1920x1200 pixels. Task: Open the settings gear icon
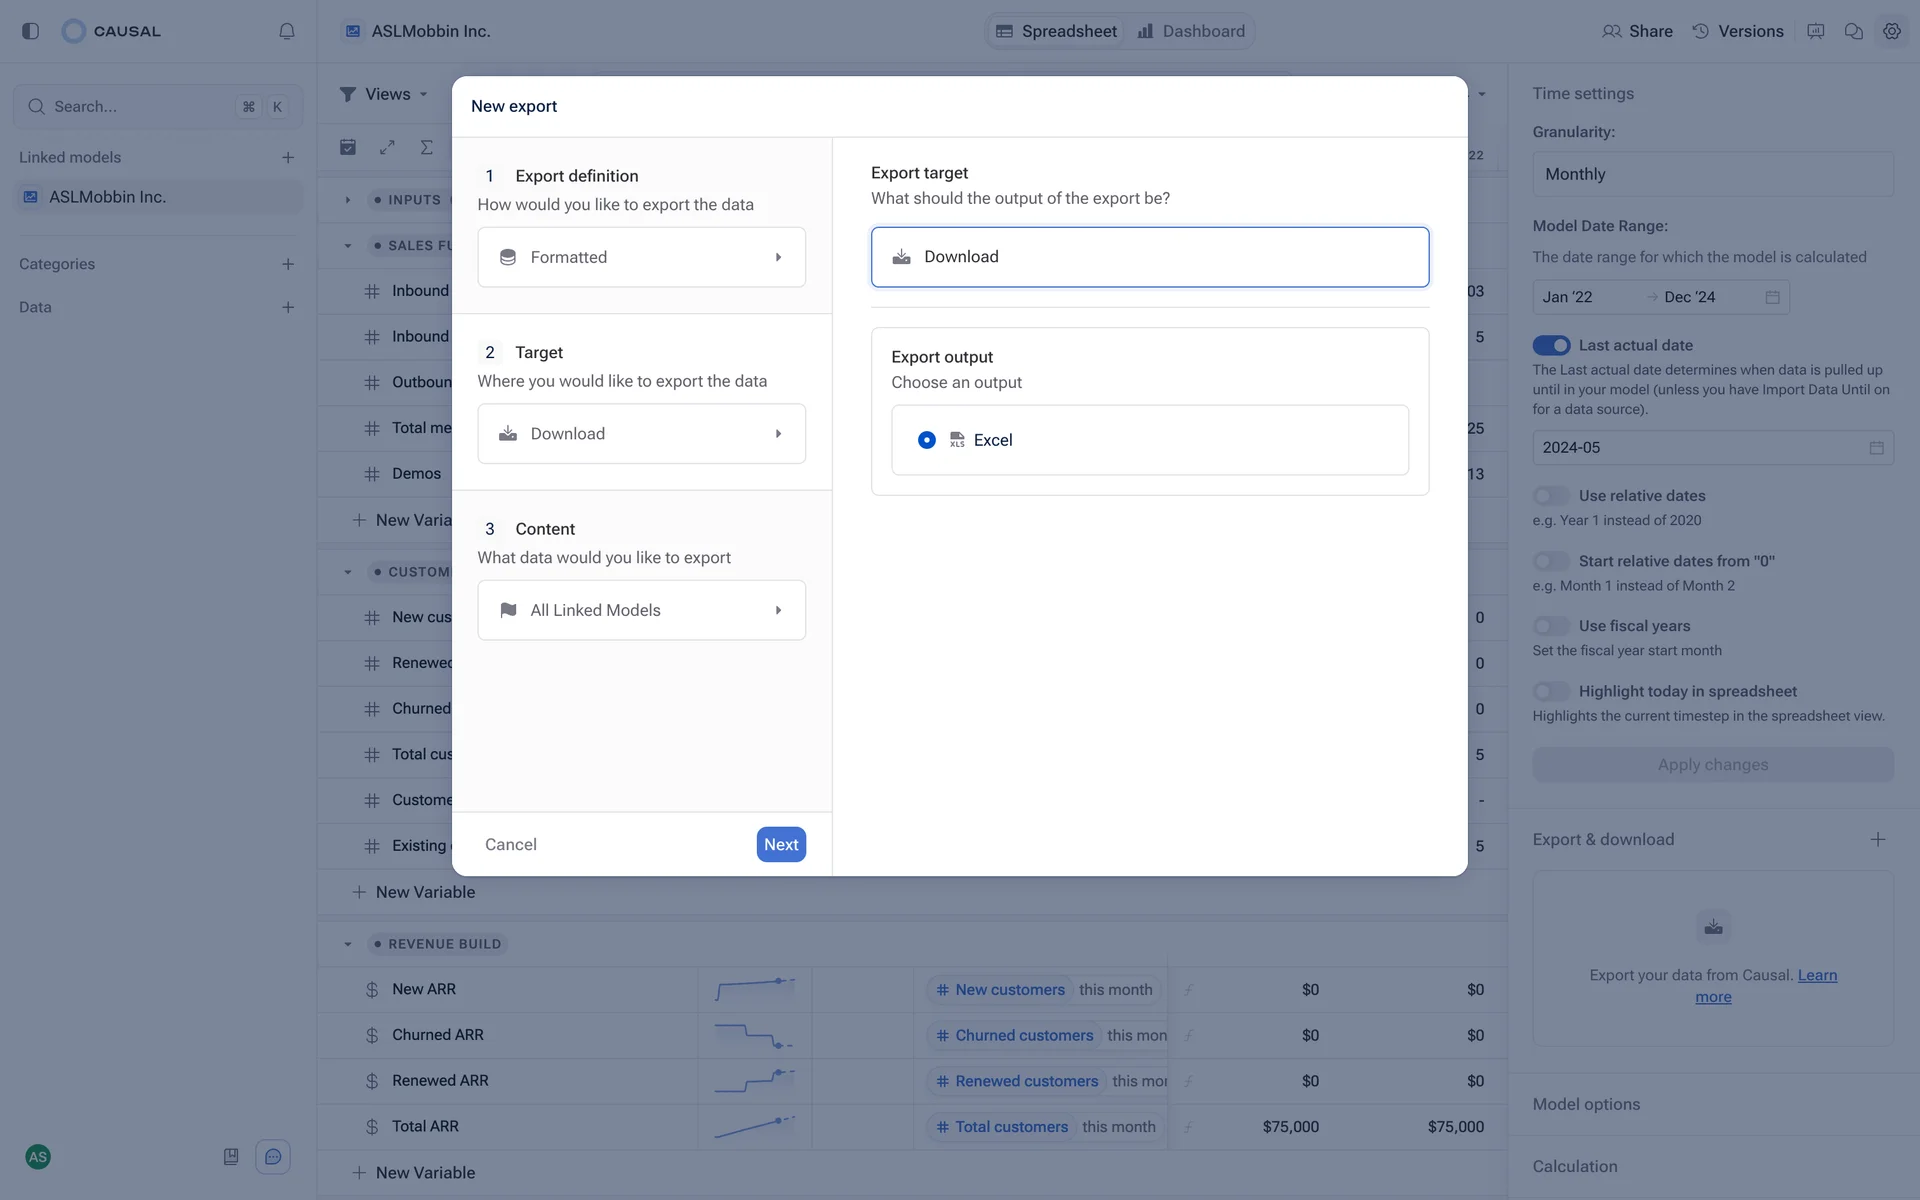1891,31
